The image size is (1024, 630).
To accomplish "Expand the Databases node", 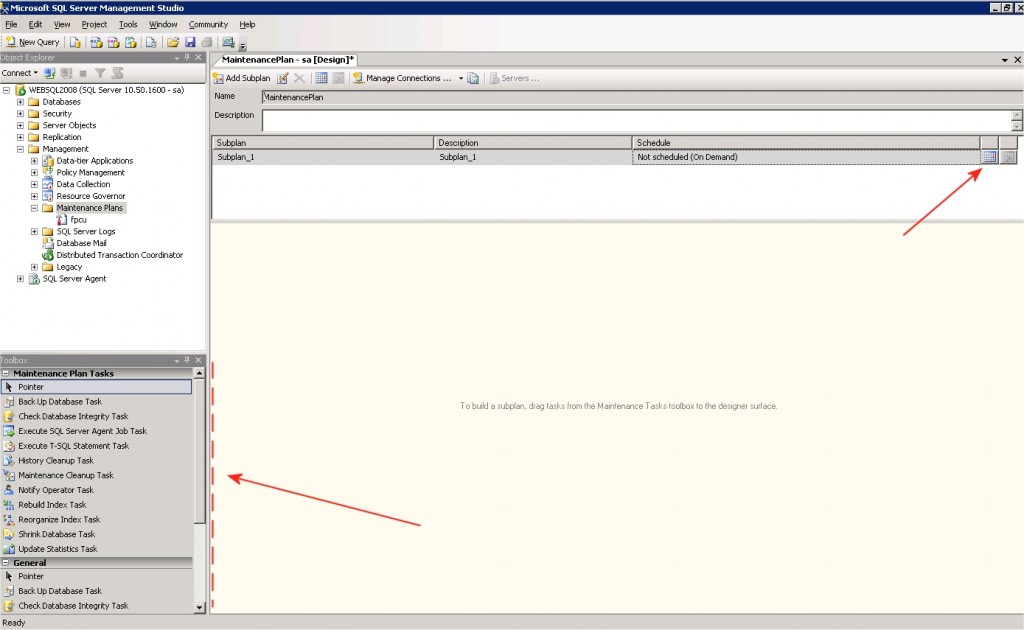I will point(20,102).
